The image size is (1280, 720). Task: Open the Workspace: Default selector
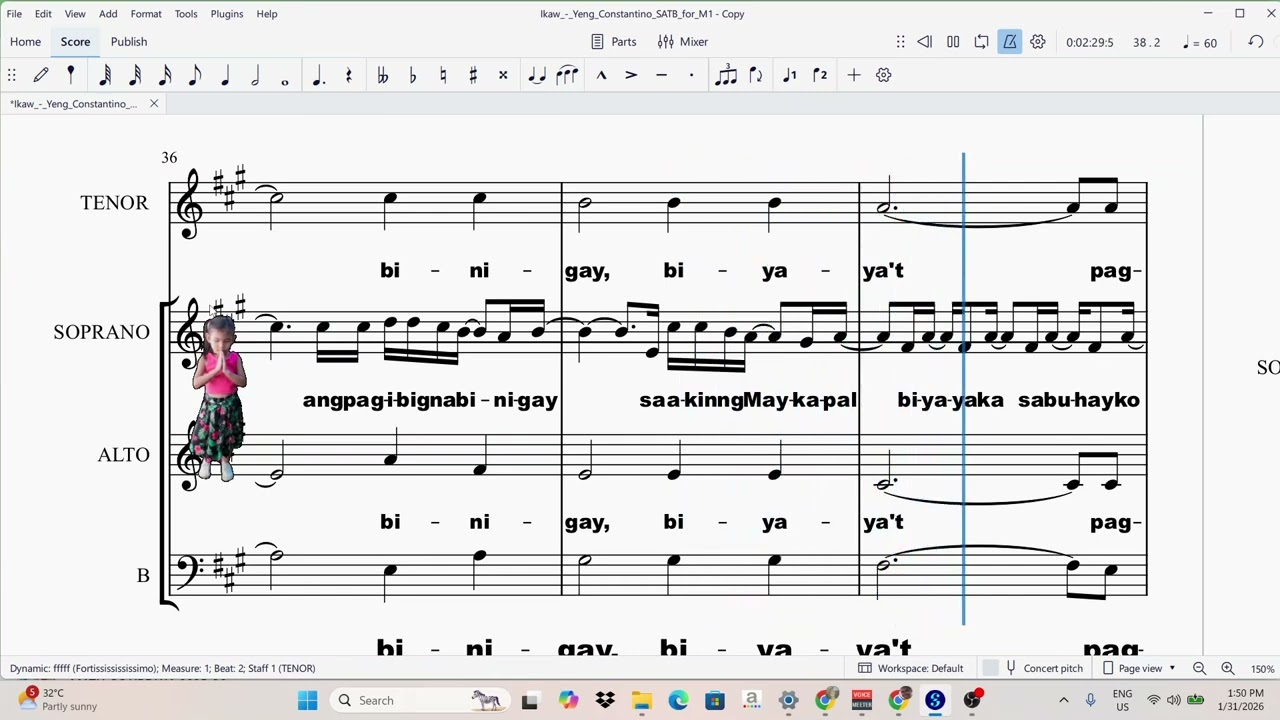pyautogui.click(x=911, y=668)
